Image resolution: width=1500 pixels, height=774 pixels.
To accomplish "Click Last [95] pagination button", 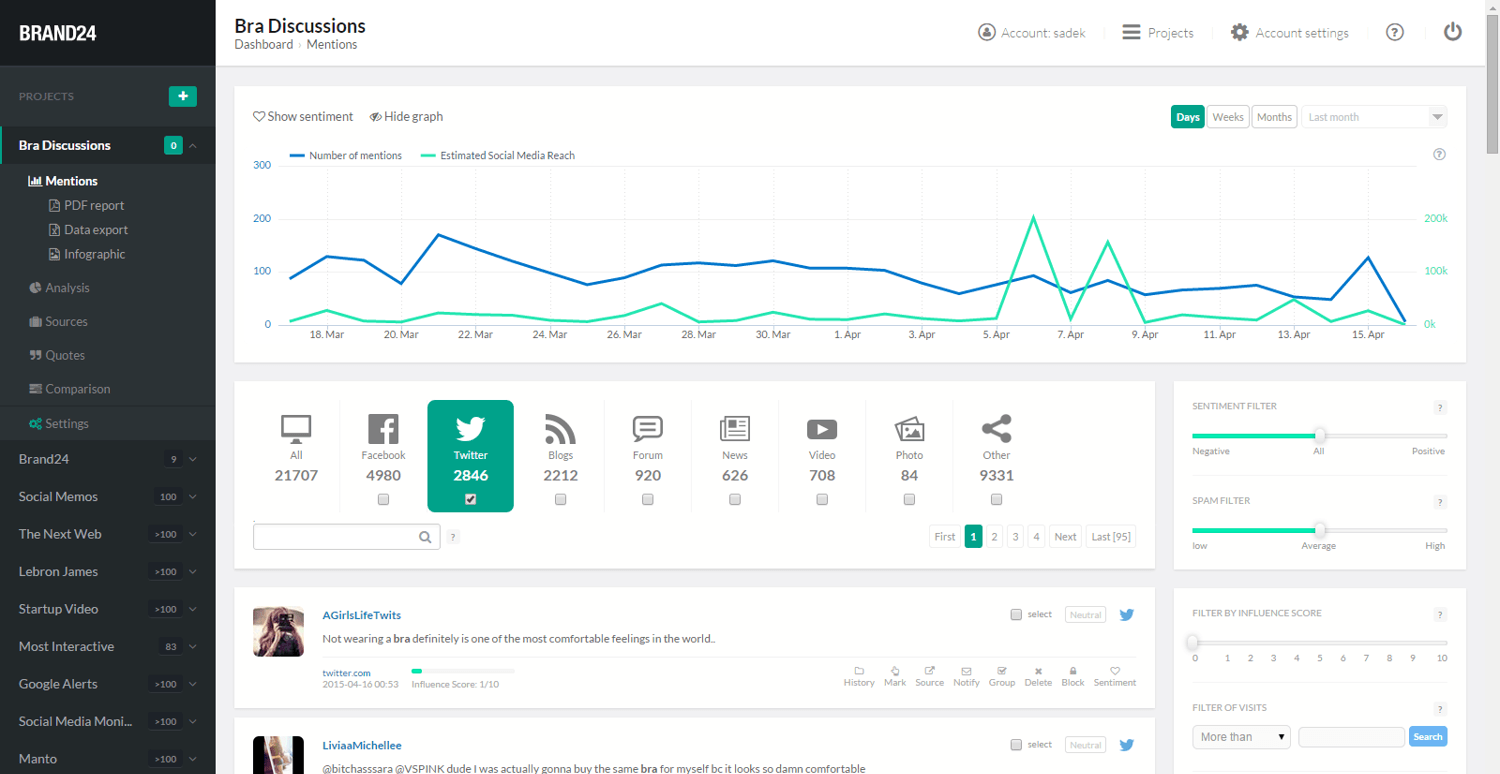I will coord(1111,537).
